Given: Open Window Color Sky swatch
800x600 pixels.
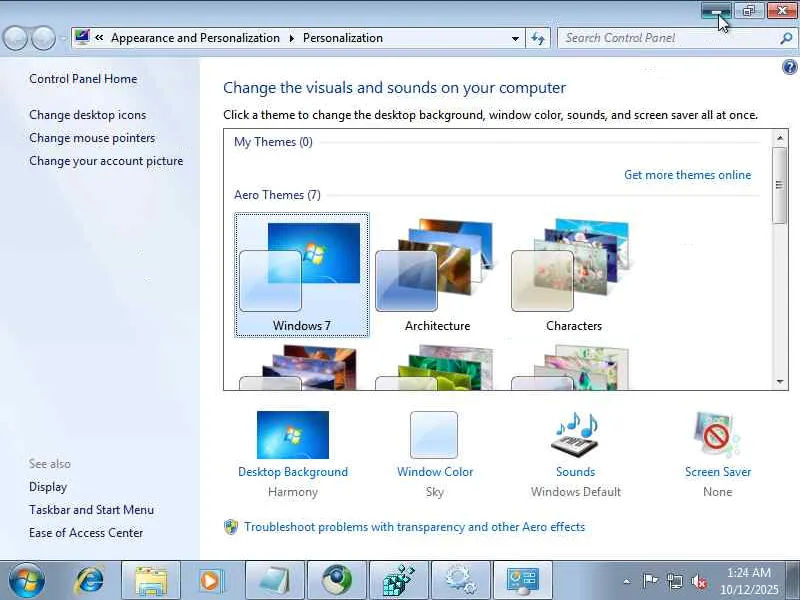Looking at the screenshot, I should pos(434,435).
